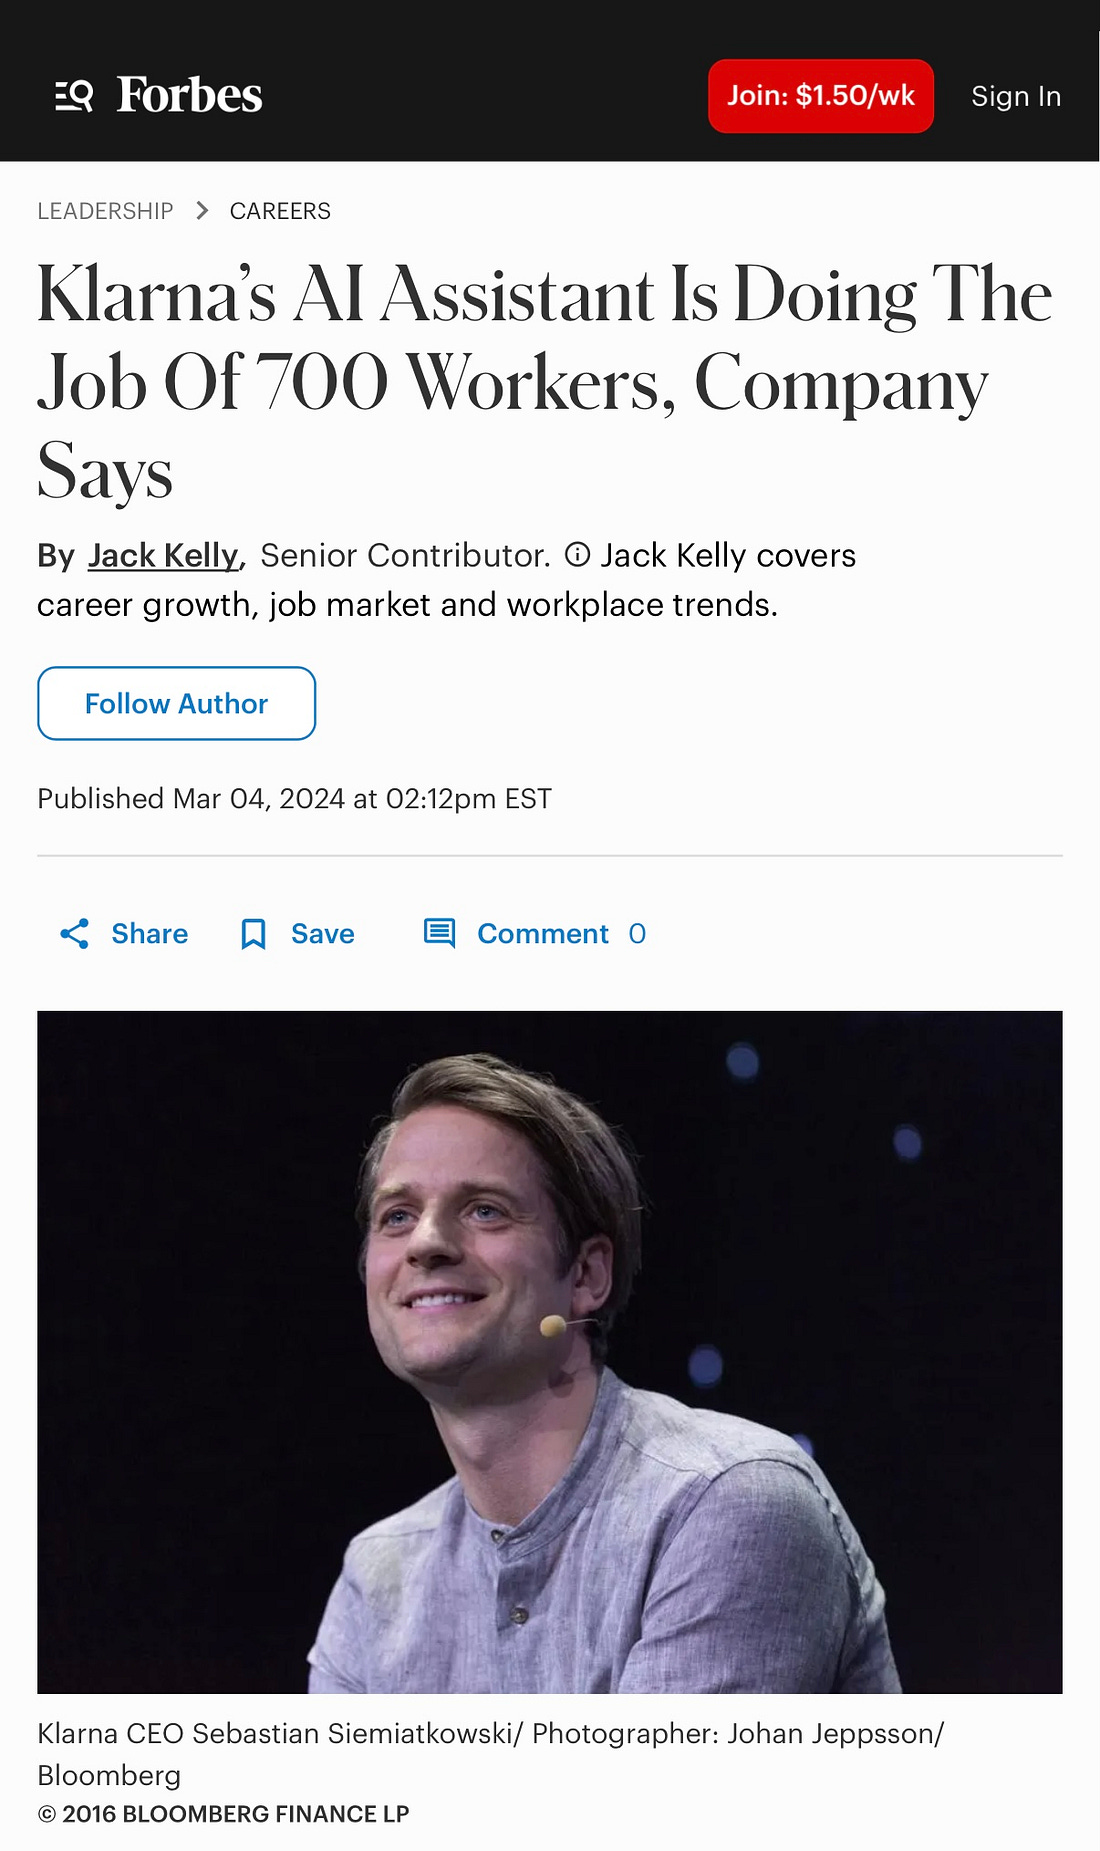
Task: Click the comment bubble icon
Action: click(439, 933)
